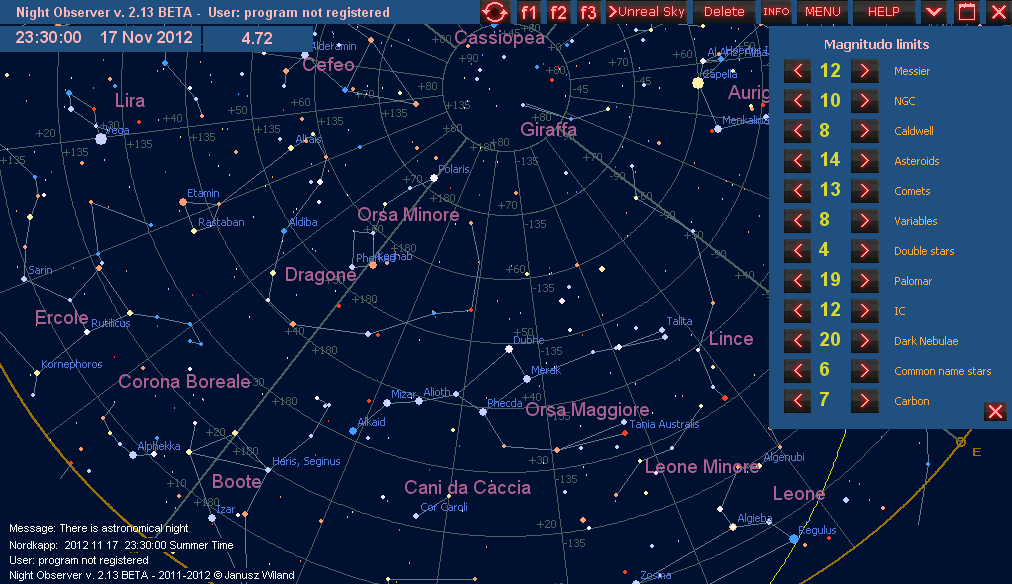
Task: Increase the Variables magnitude limit
Action: pyautogui.click(x=865, y=221)
